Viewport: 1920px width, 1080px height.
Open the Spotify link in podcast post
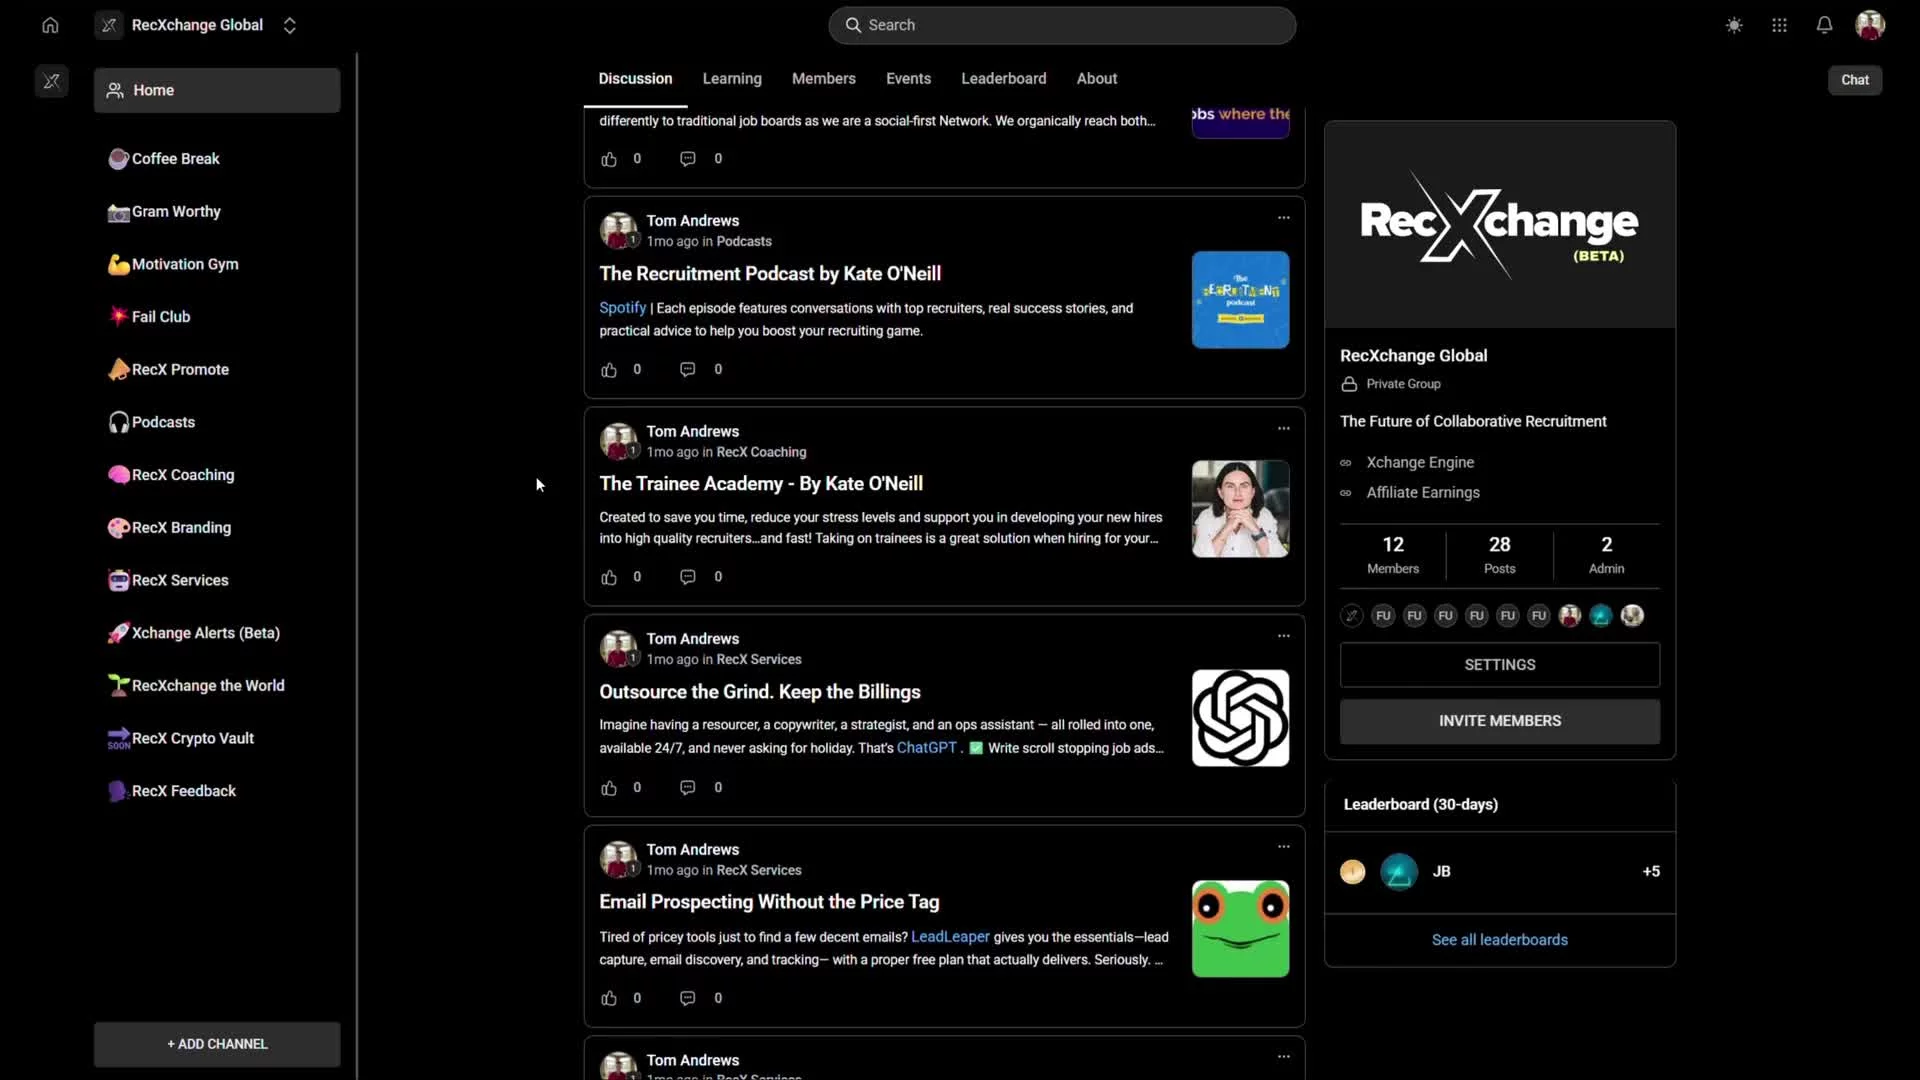[623, 308]
